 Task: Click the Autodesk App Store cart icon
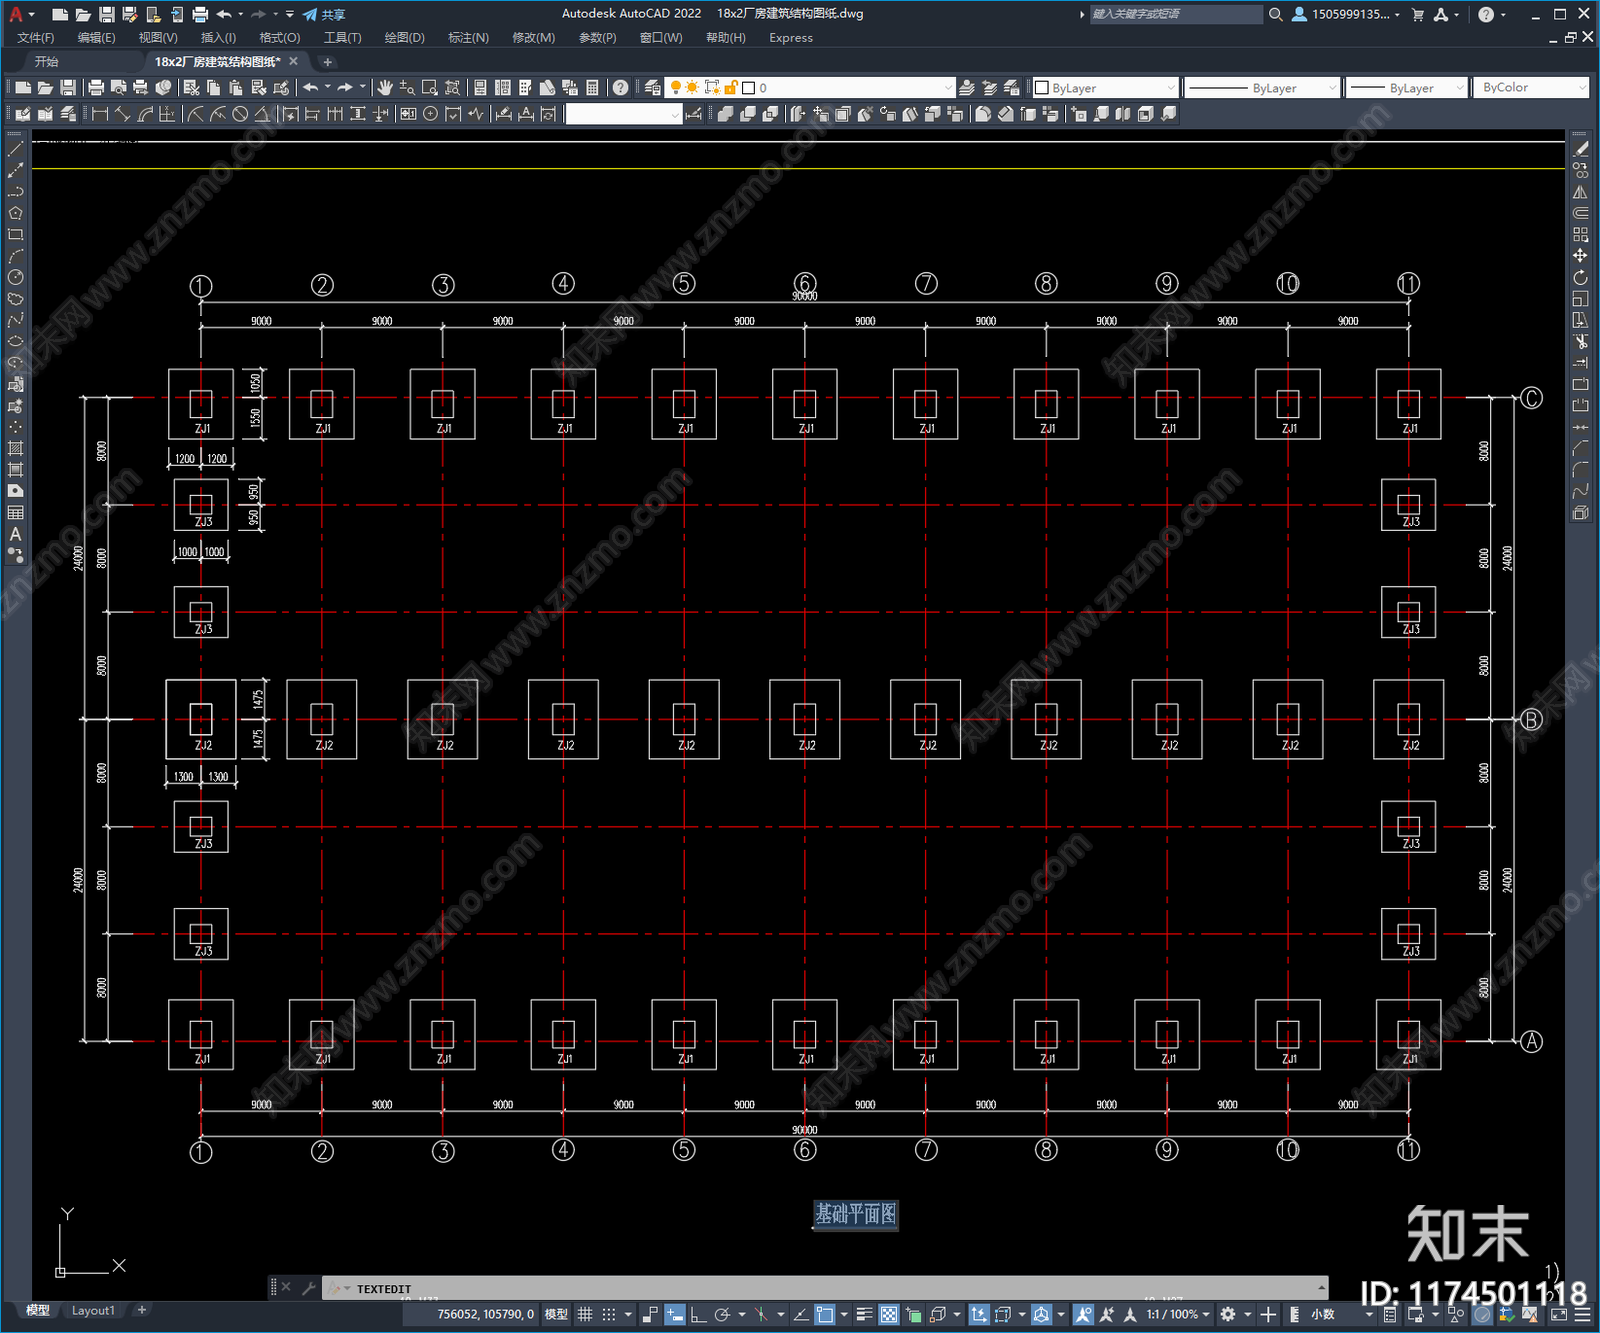1417,14
